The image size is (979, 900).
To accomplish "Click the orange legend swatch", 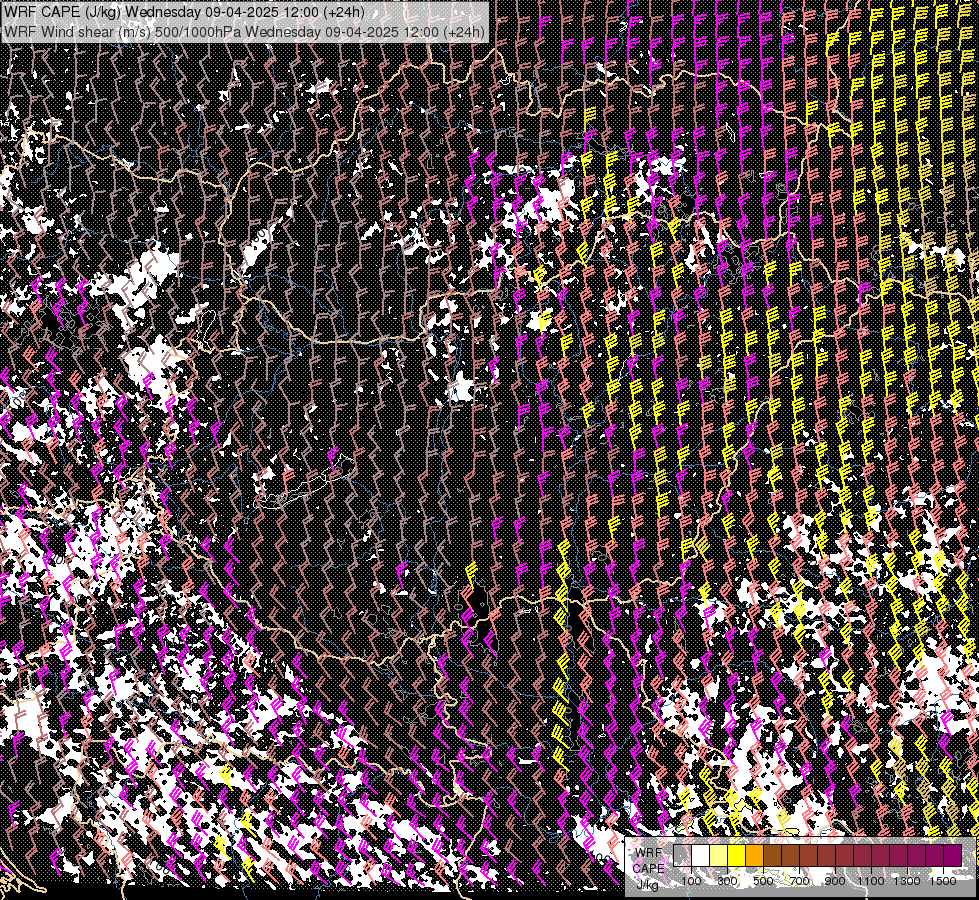I will tap(754, 855).
